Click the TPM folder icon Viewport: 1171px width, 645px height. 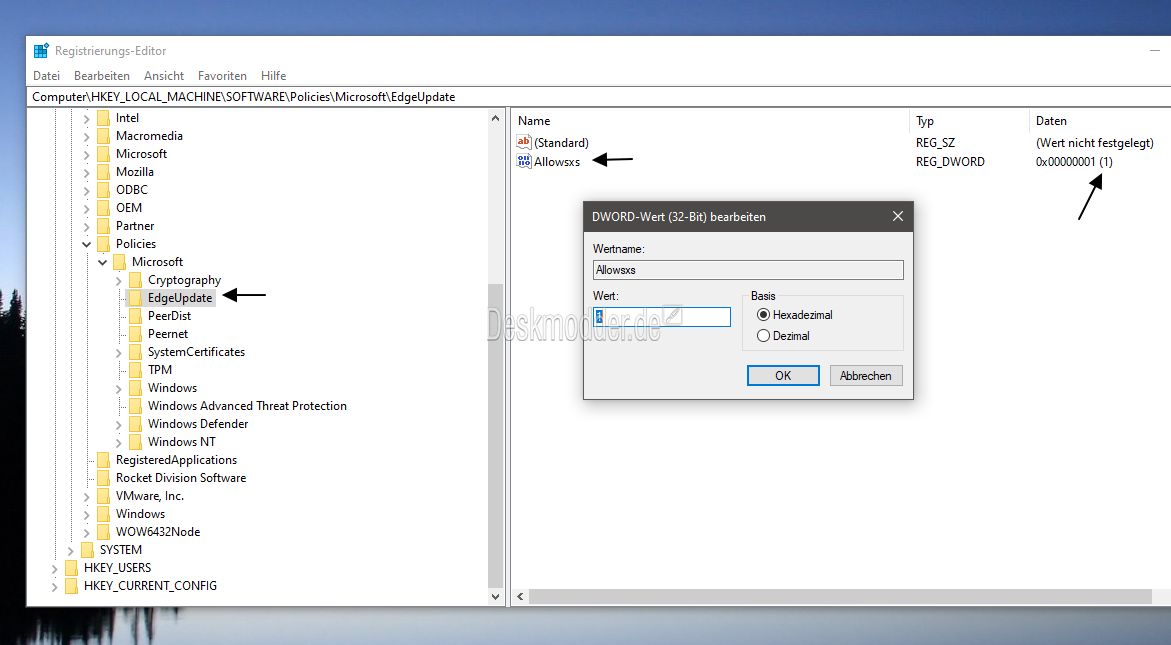point(135,370)
